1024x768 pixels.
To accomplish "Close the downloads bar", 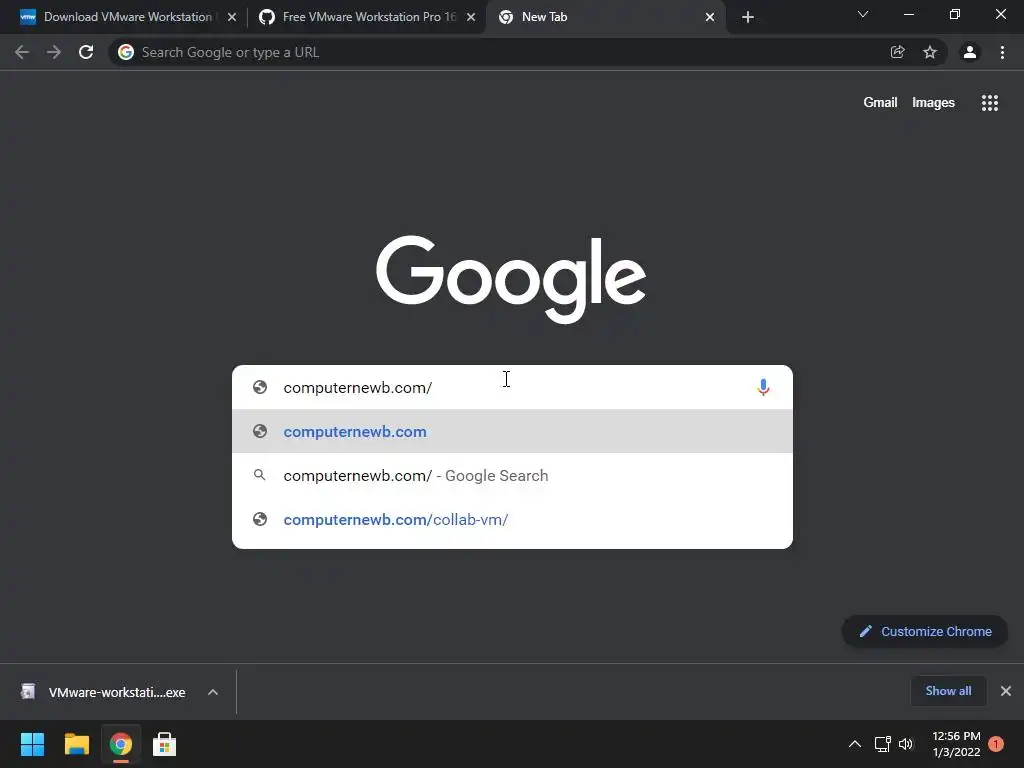I will click(1006, 691).
